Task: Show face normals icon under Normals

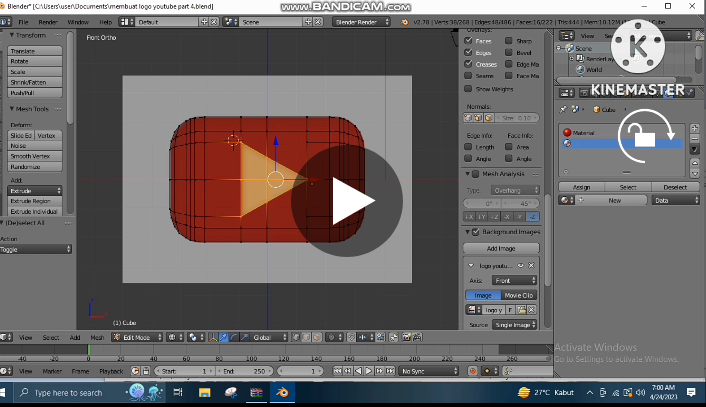Action: click(489, 118)
